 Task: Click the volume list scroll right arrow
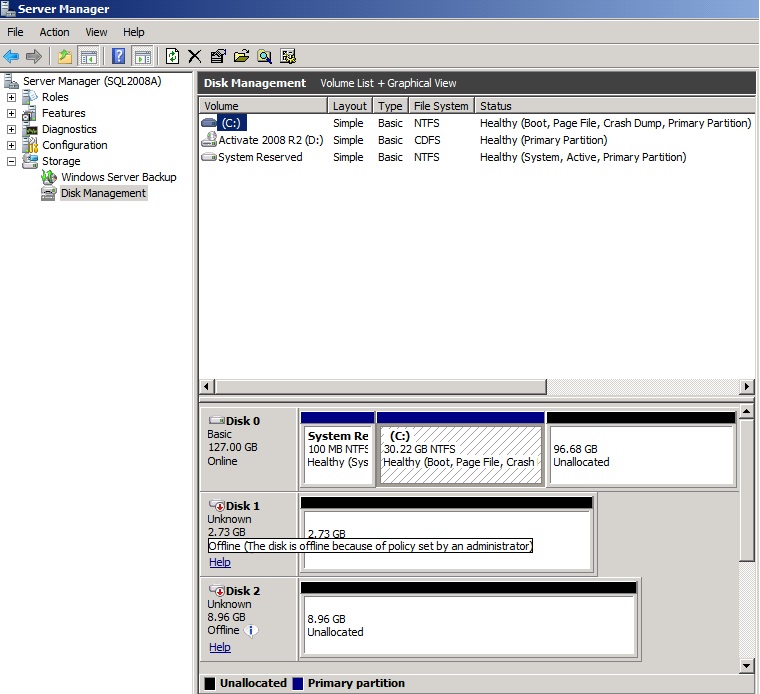click(746, 387)
